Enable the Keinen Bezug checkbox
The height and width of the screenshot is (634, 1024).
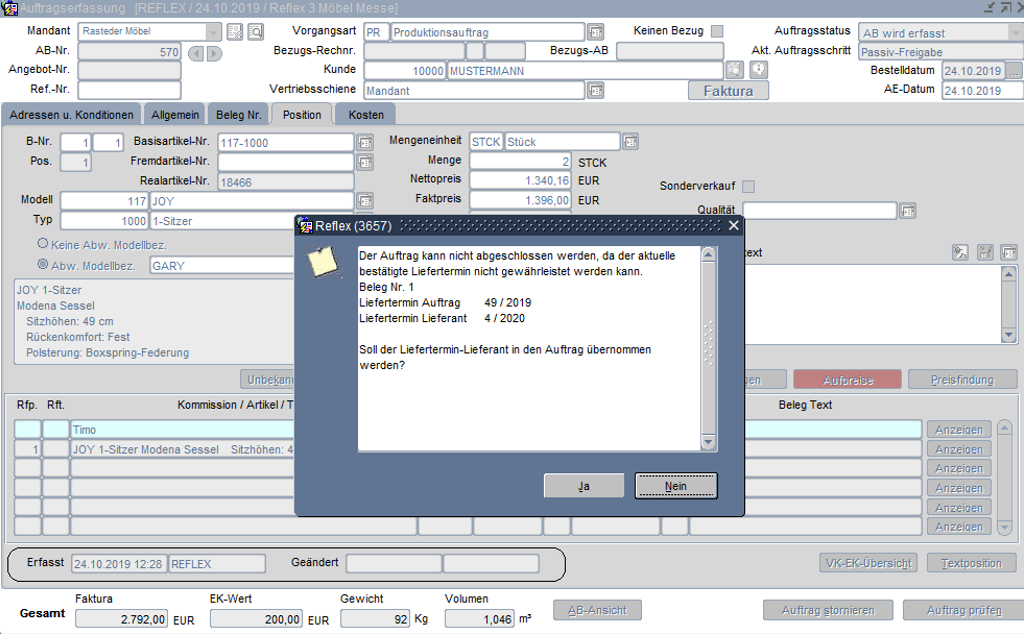(x=716, y=31)
